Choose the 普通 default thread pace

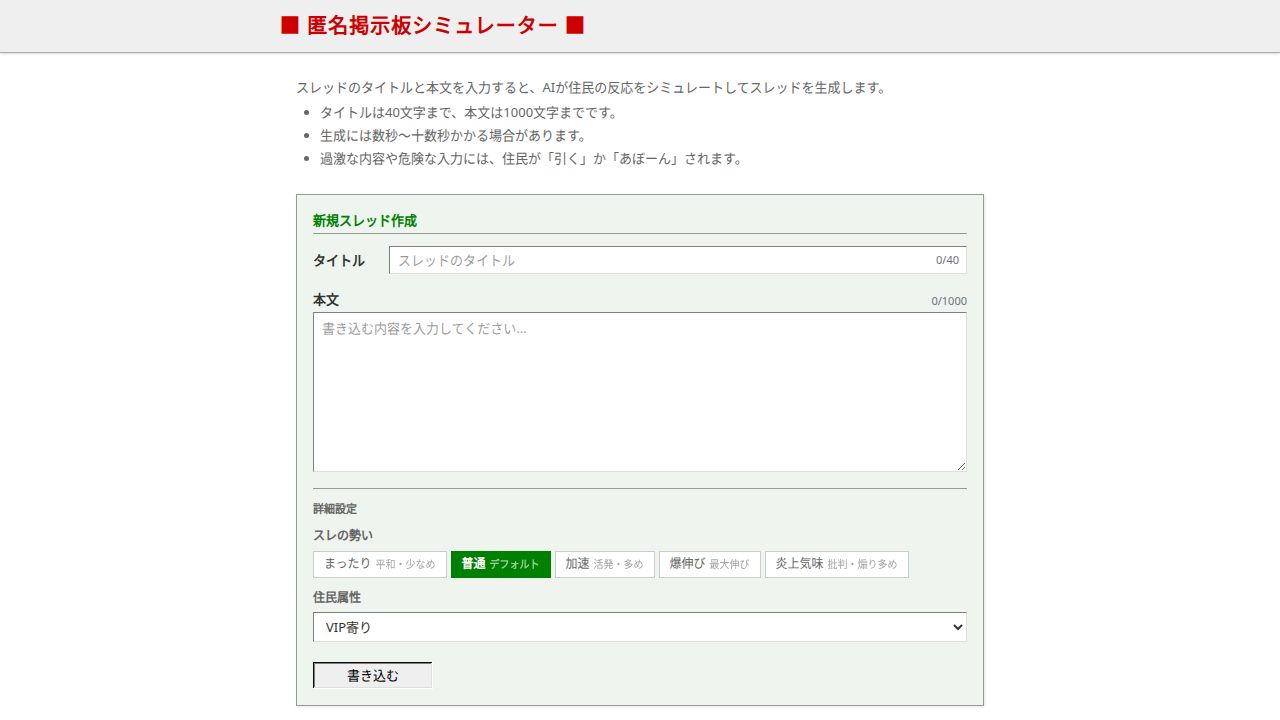click(501, 564)
